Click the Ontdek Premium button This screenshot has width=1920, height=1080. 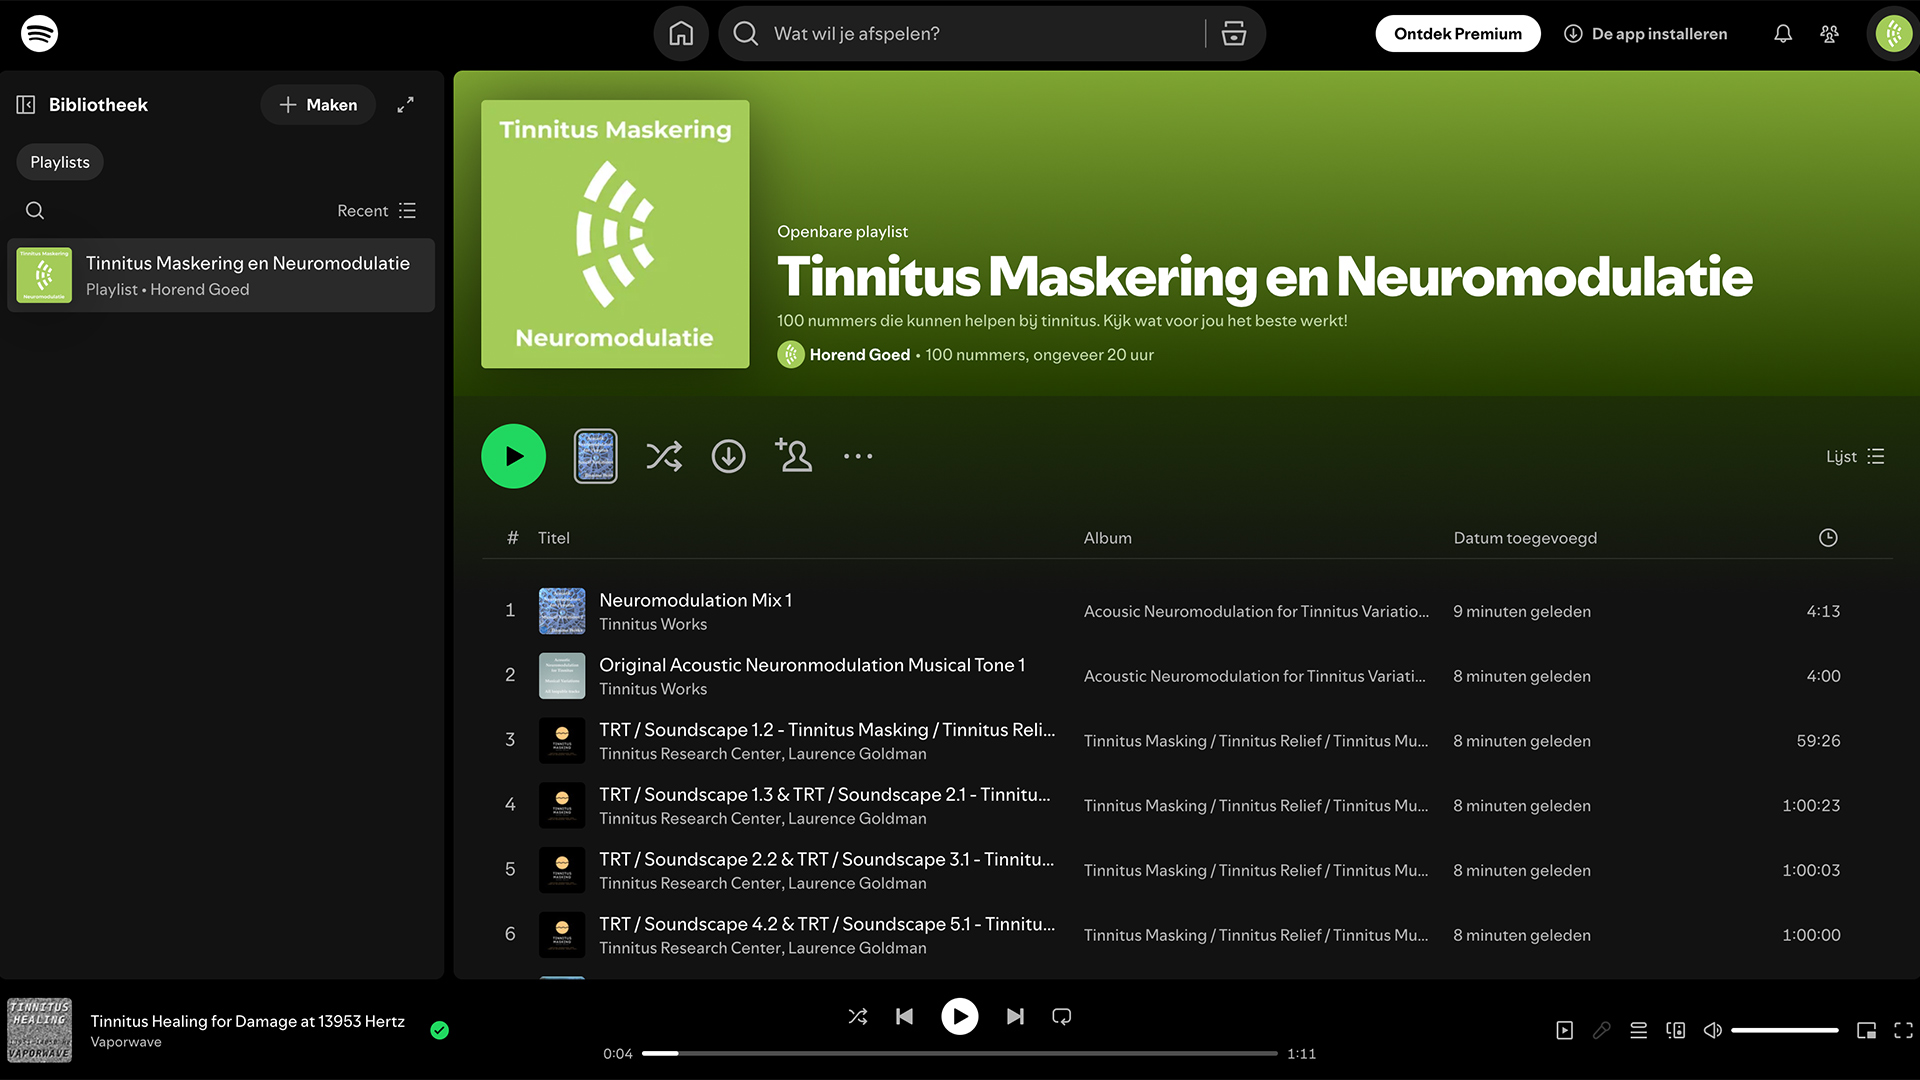tap(1457, 34)
